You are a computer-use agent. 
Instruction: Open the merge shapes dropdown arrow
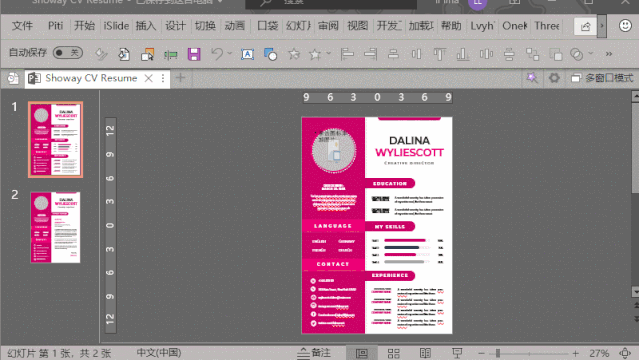[x=591, y=53]
